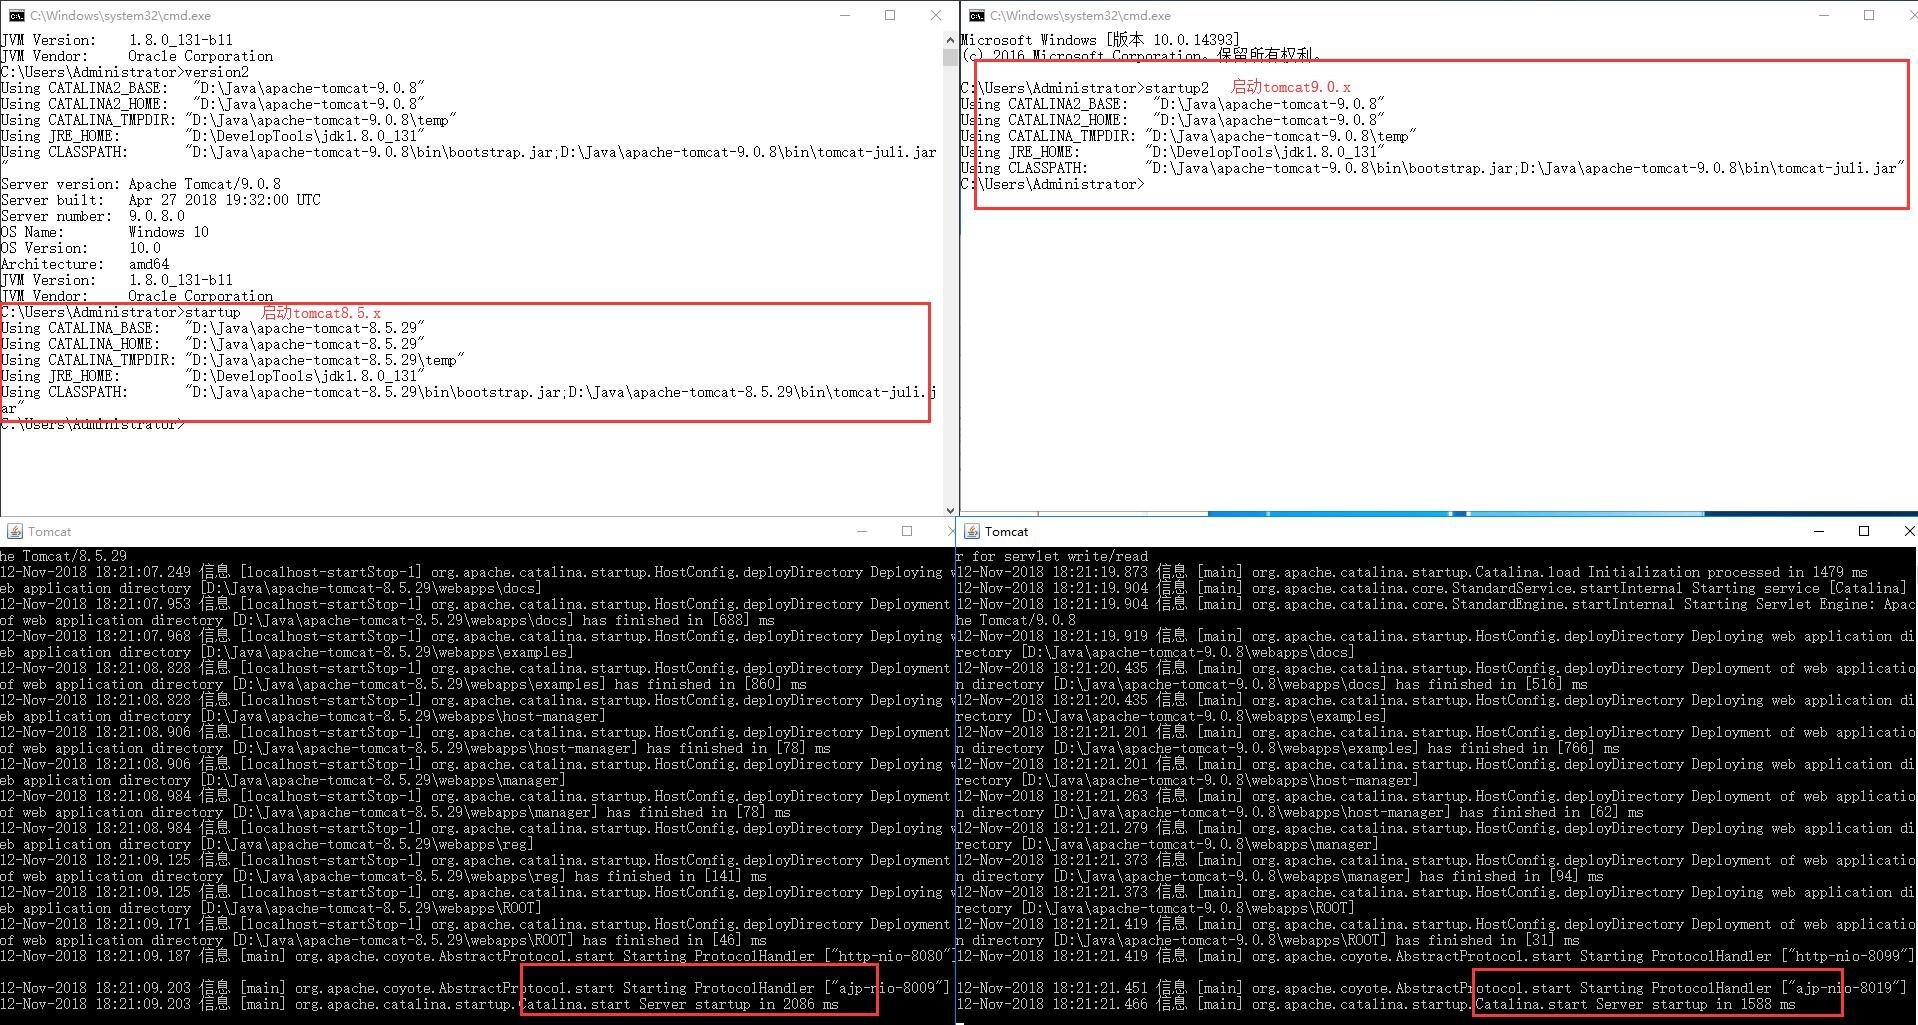Click the bottom-right Tomcat window title text

(x=1006, y=531)
